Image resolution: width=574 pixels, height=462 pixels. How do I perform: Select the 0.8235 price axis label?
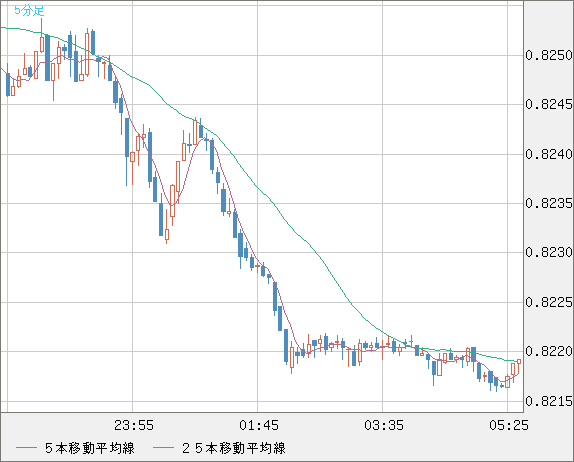coord(549,203)
